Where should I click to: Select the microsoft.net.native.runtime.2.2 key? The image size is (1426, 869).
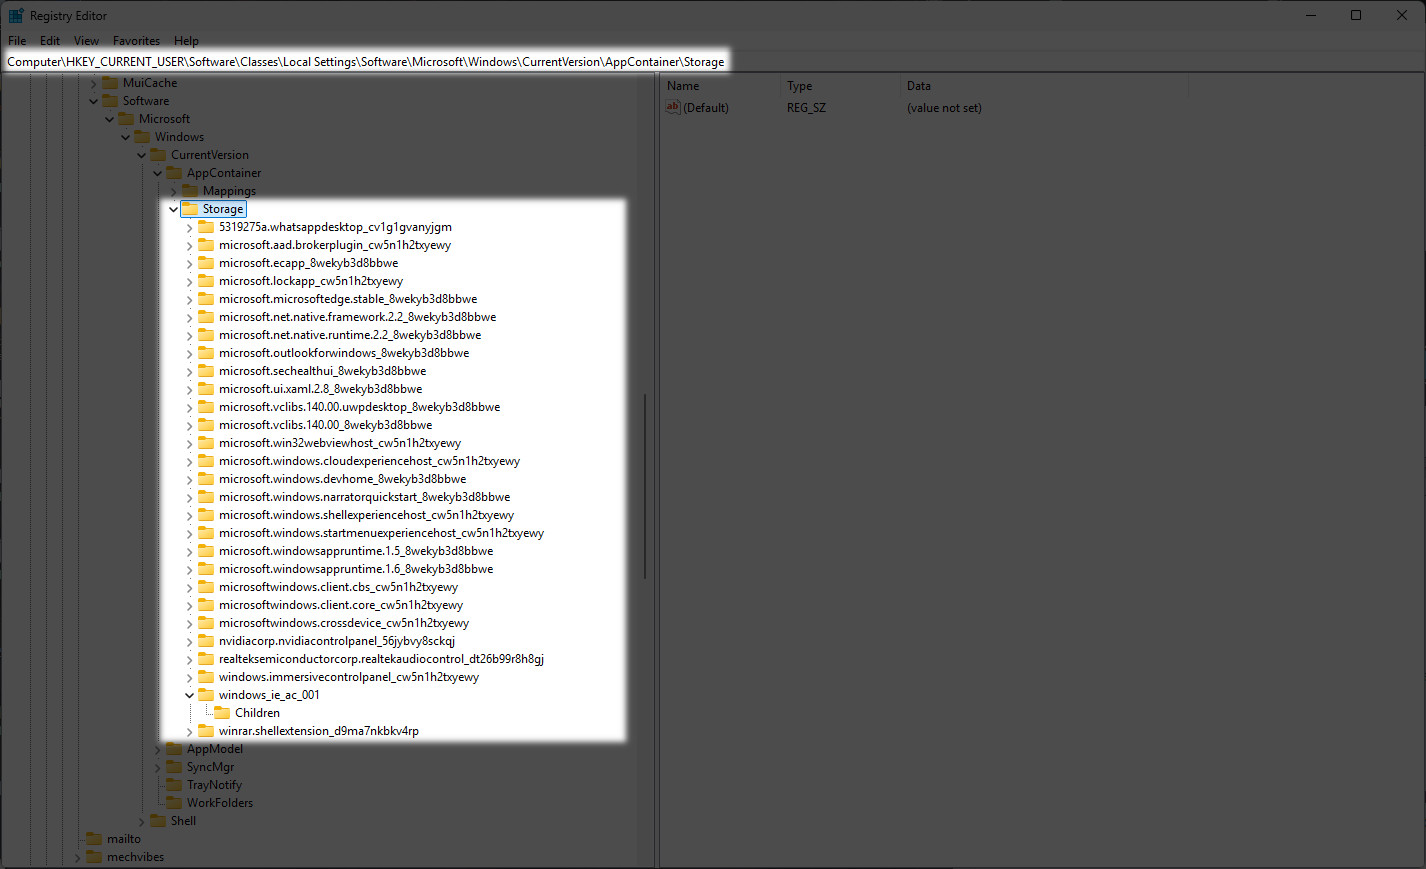coord(350,335)
